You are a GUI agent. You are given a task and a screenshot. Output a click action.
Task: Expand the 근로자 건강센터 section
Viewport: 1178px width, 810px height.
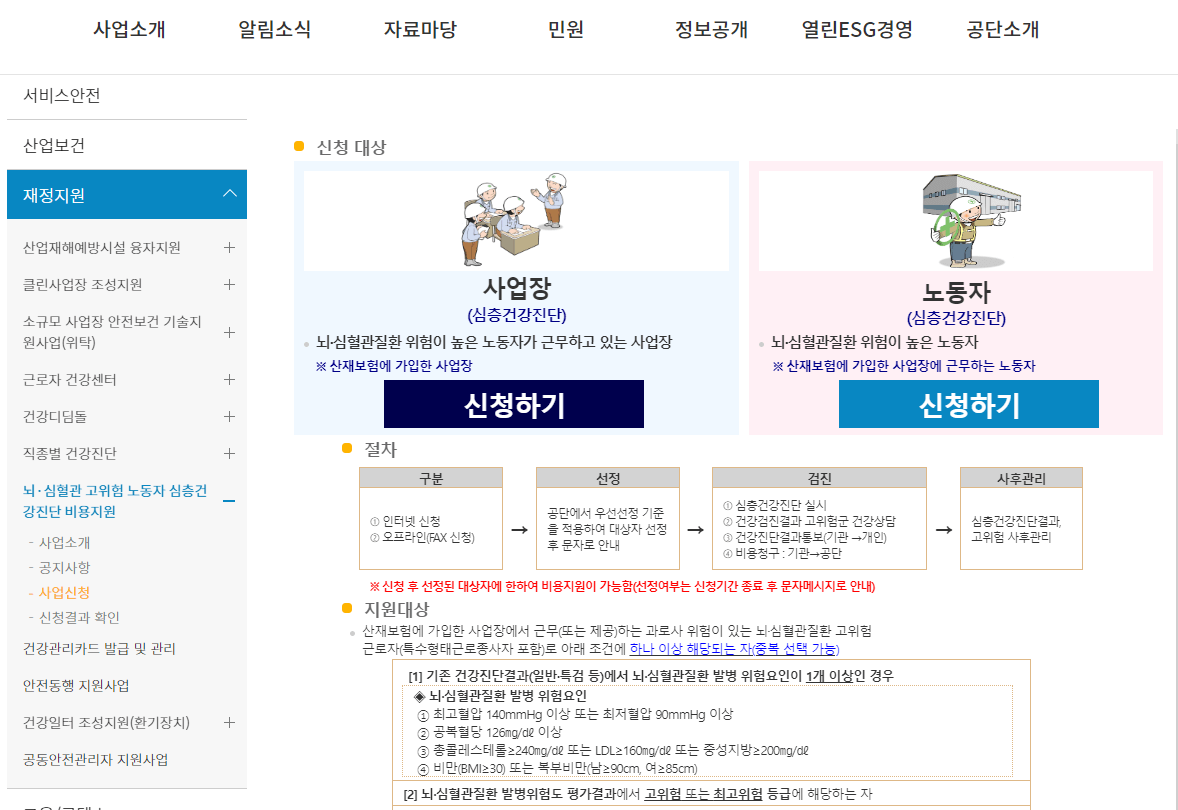click(231, 379)
